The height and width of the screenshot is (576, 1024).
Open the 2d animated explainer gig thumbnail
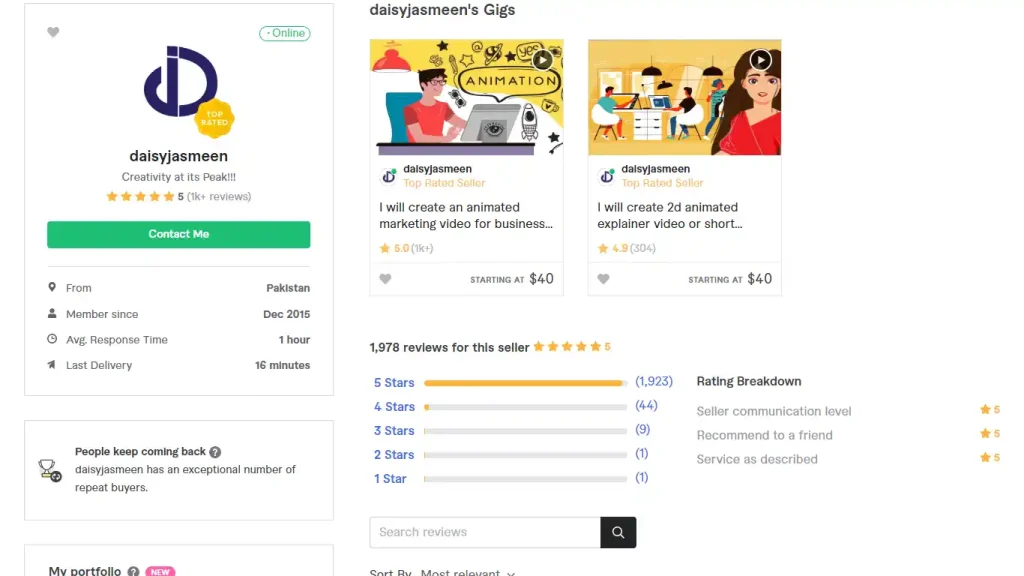coord(684,97)
